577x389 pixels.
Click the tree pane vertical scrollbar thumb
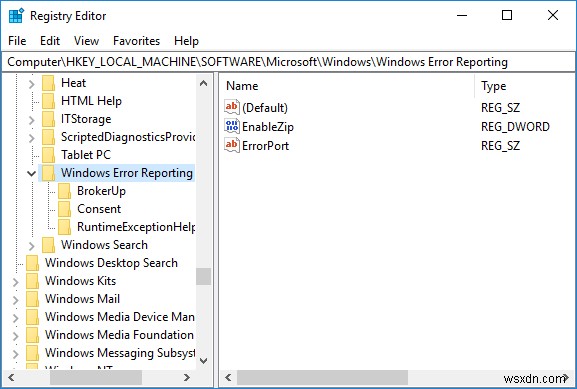[x=203, y=276]
